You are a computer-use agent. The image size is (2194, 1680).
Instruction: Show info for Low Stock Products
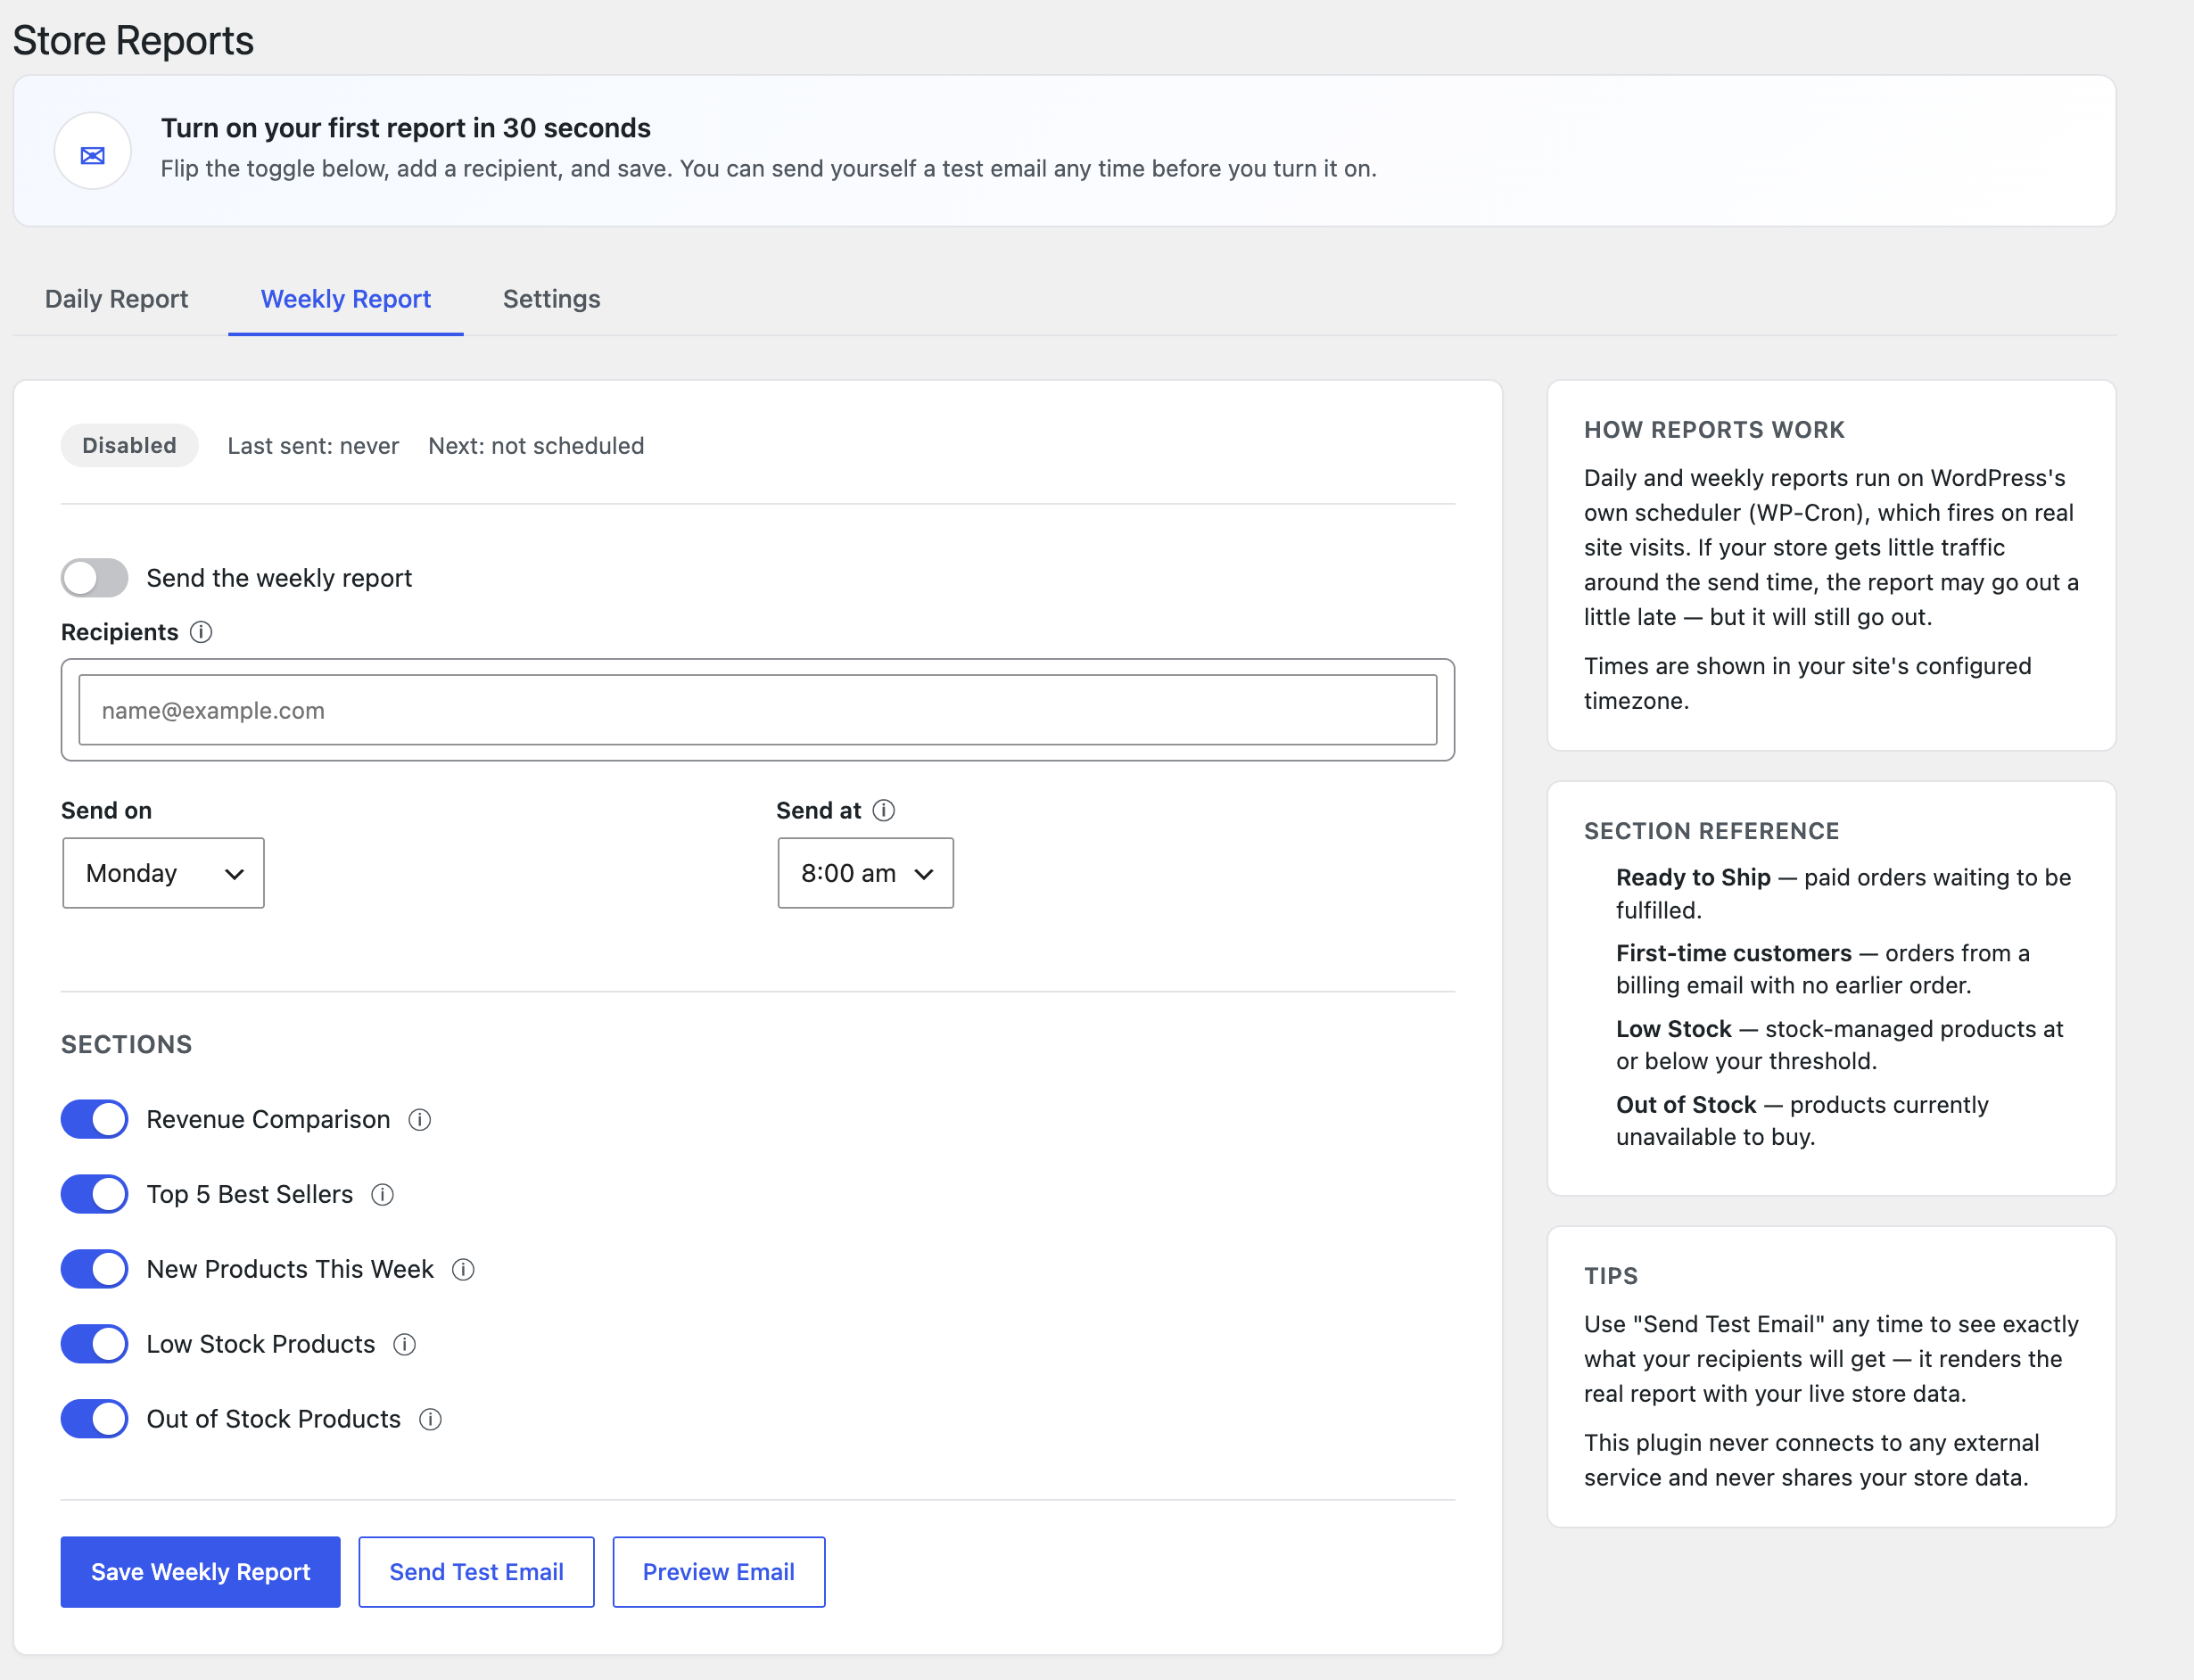(x=405, y=1345)
